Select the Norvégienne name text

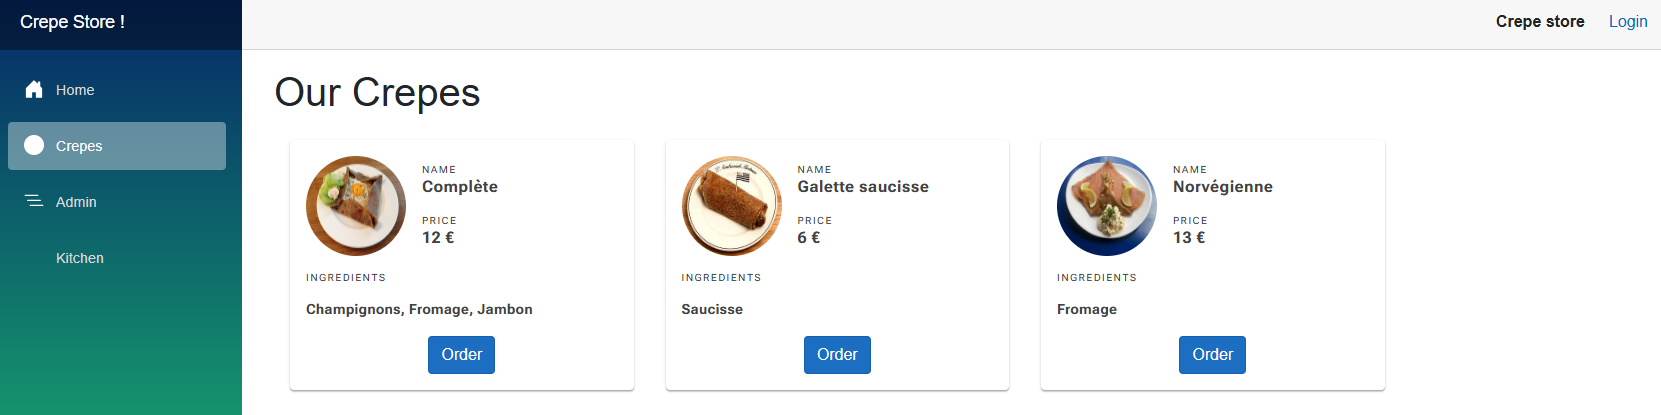1222,187
